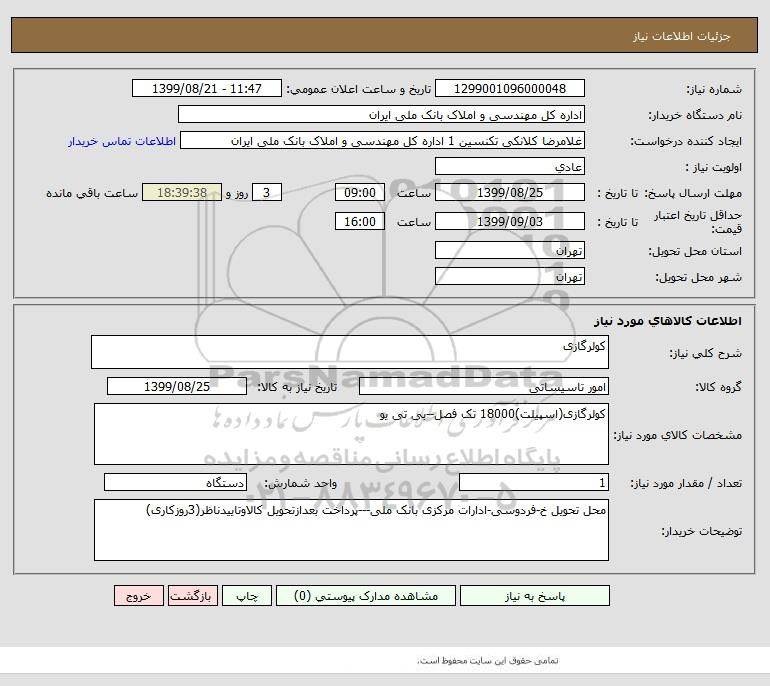The width and height of the screenshot is (770, 686).
Task: Click the announcement date field 1399/08/21 - 11:47
Action: [207, 88]
